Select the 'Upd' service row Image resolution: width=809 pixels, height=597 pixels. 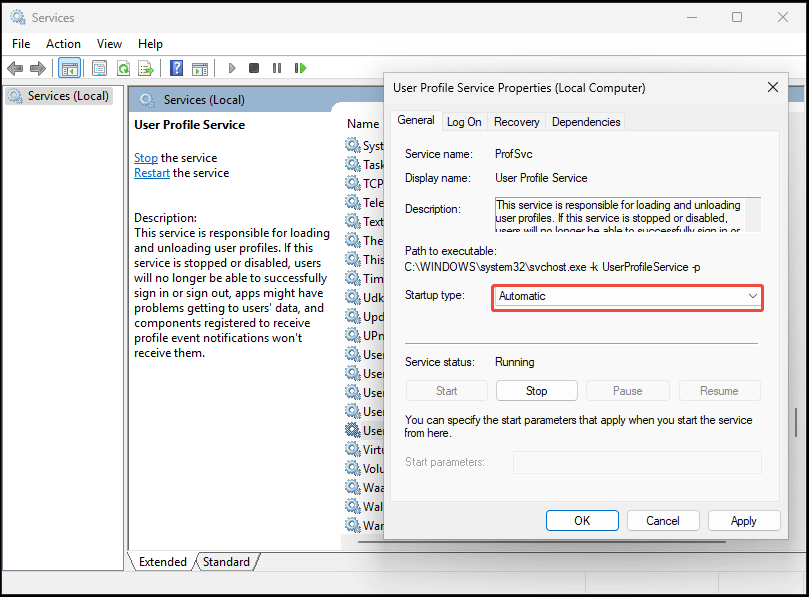tap(364, 316)
